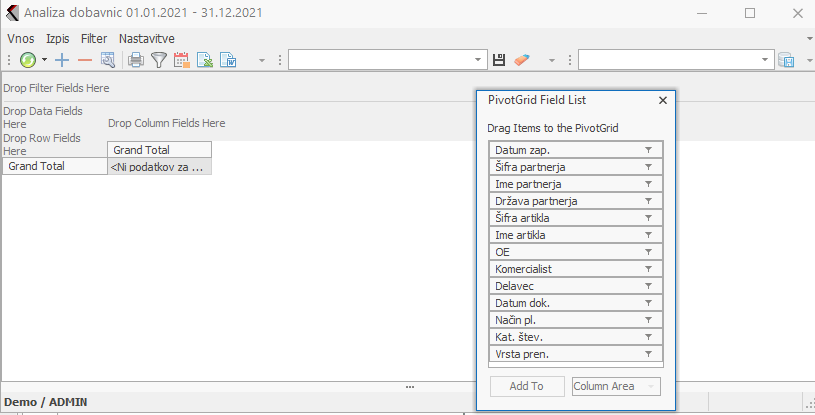Click the save floppy disk icon
Viewport: 815px width, 415px height.
tap(500, 61)
